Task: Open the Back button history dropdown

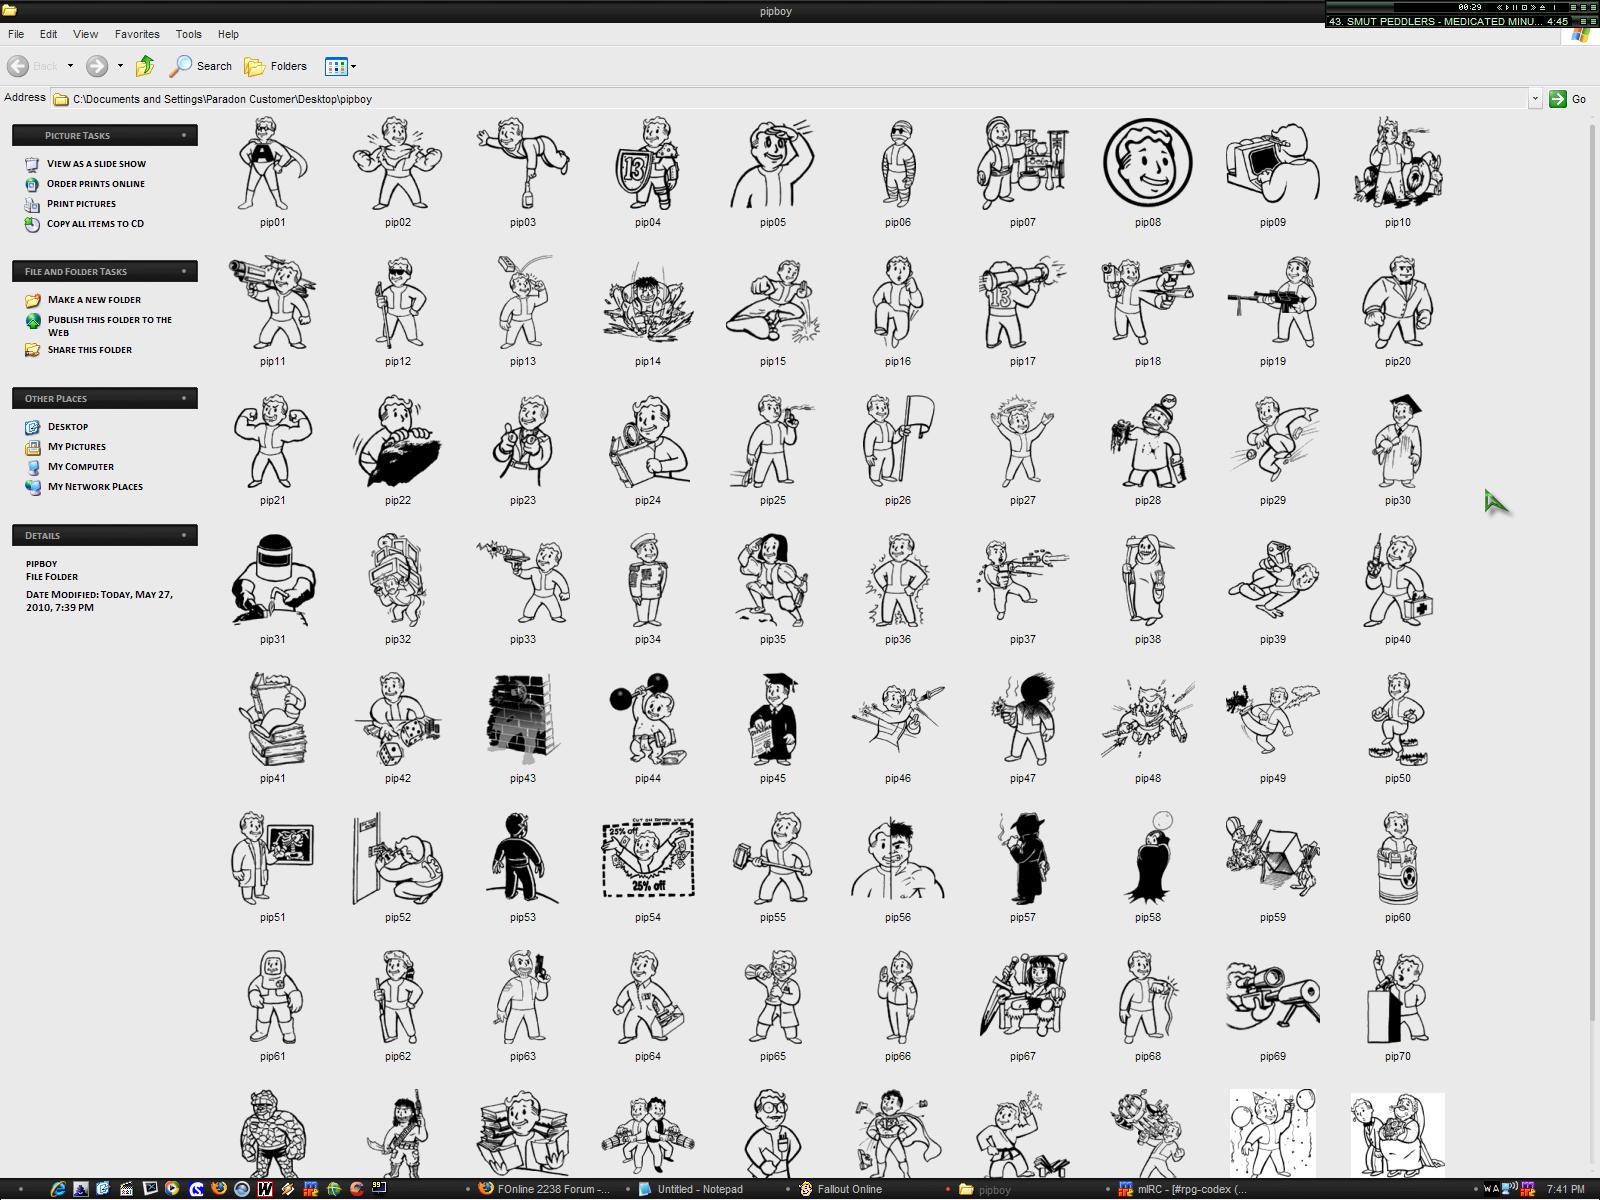Action: 70,66
